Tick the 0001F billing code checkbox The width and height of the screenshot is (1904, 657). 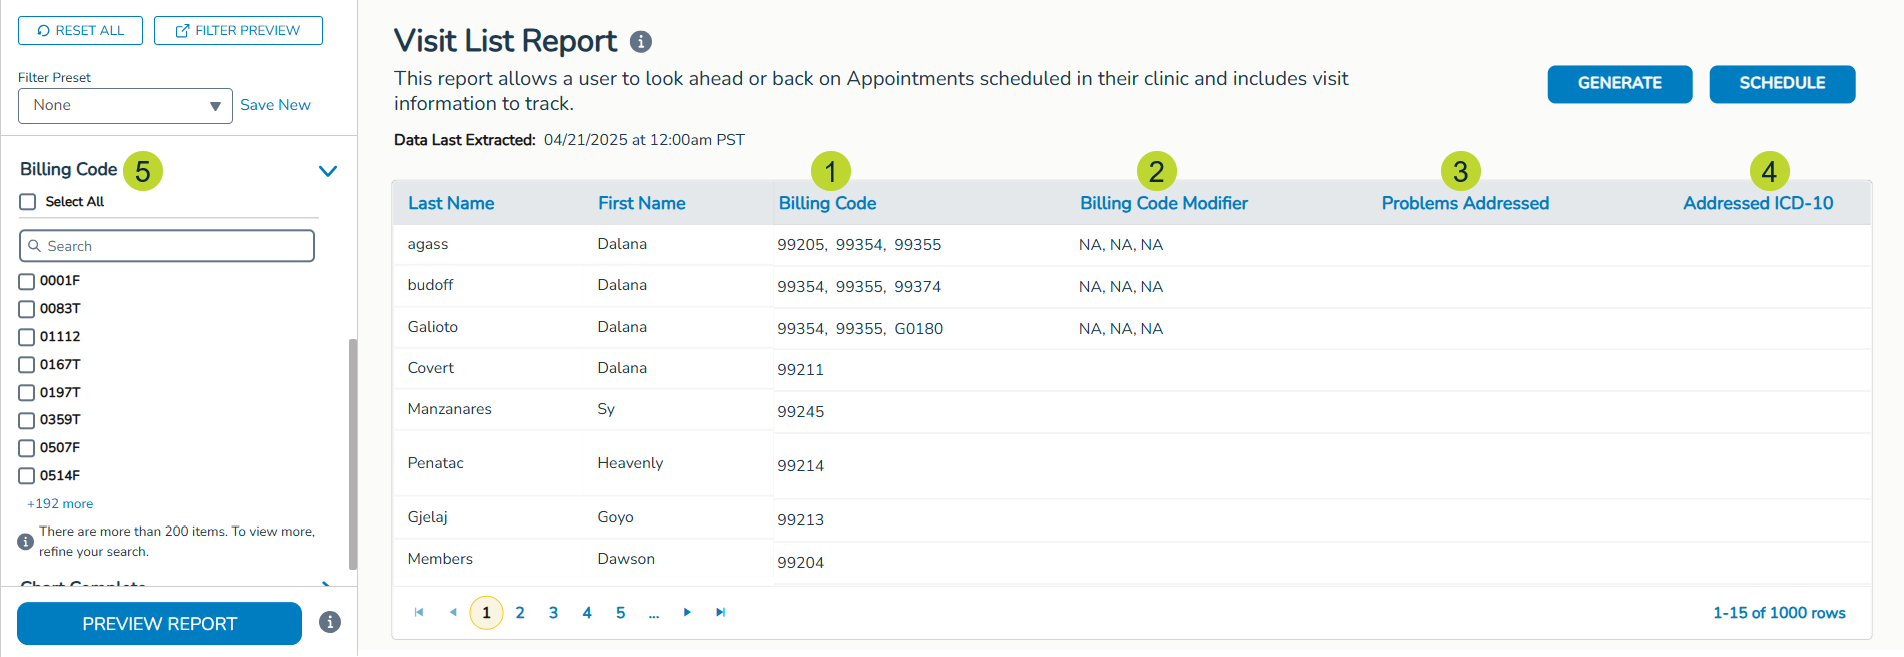27,281
